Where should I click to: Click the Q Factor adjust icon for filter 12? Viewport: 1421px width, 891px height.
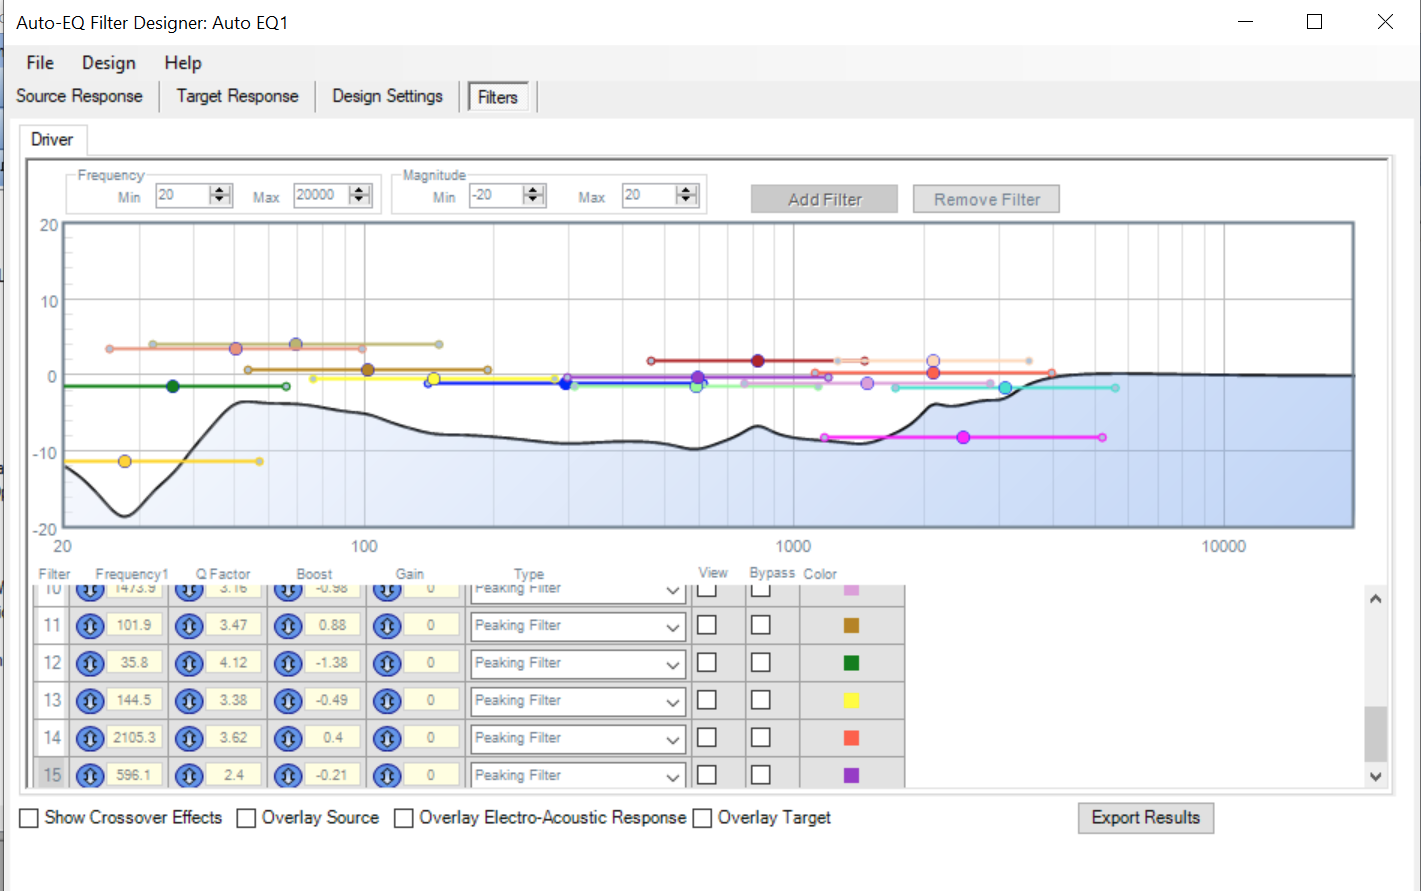point(189,663)
